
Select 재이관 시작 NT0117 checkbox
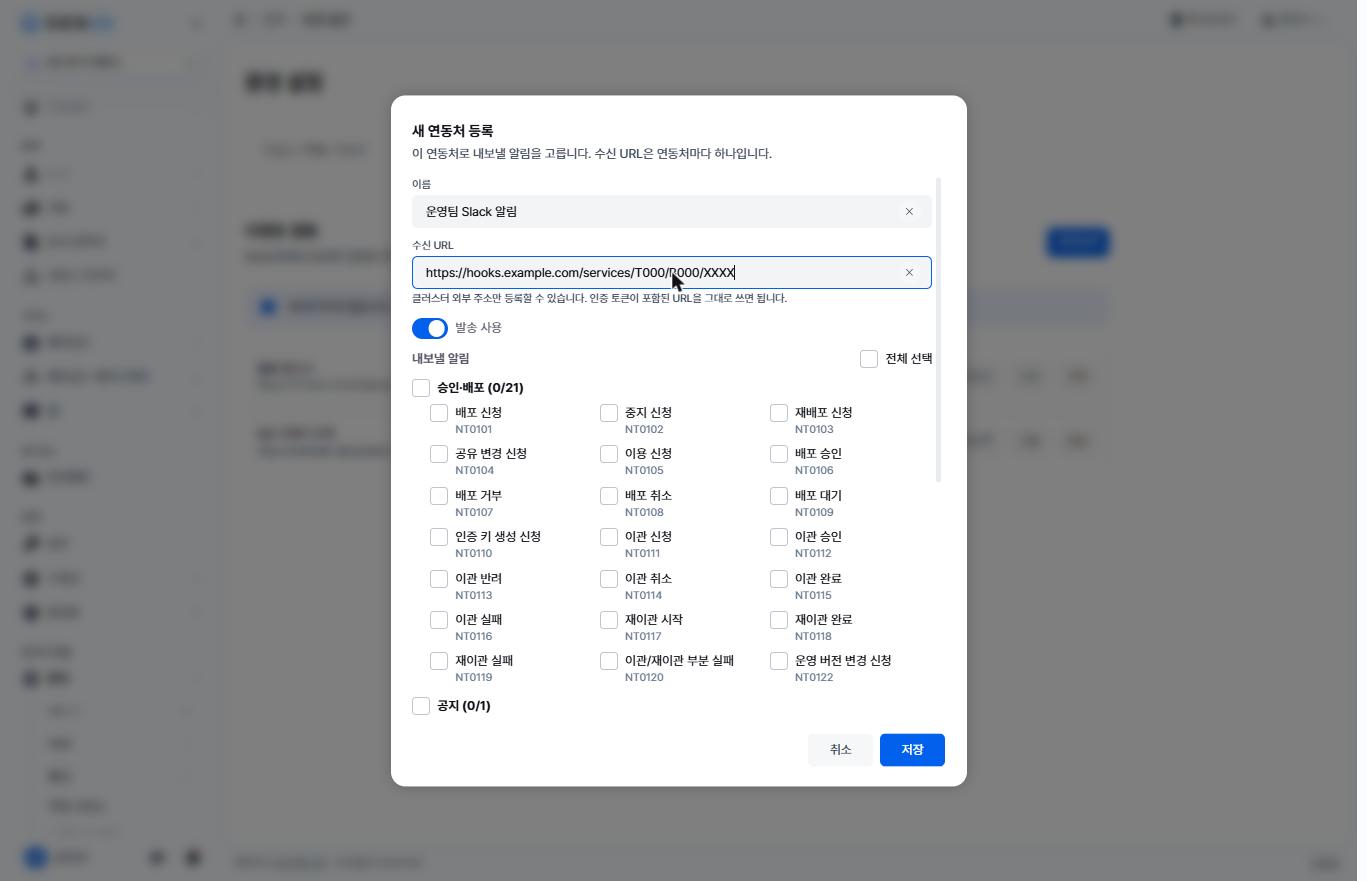point(609,620)
